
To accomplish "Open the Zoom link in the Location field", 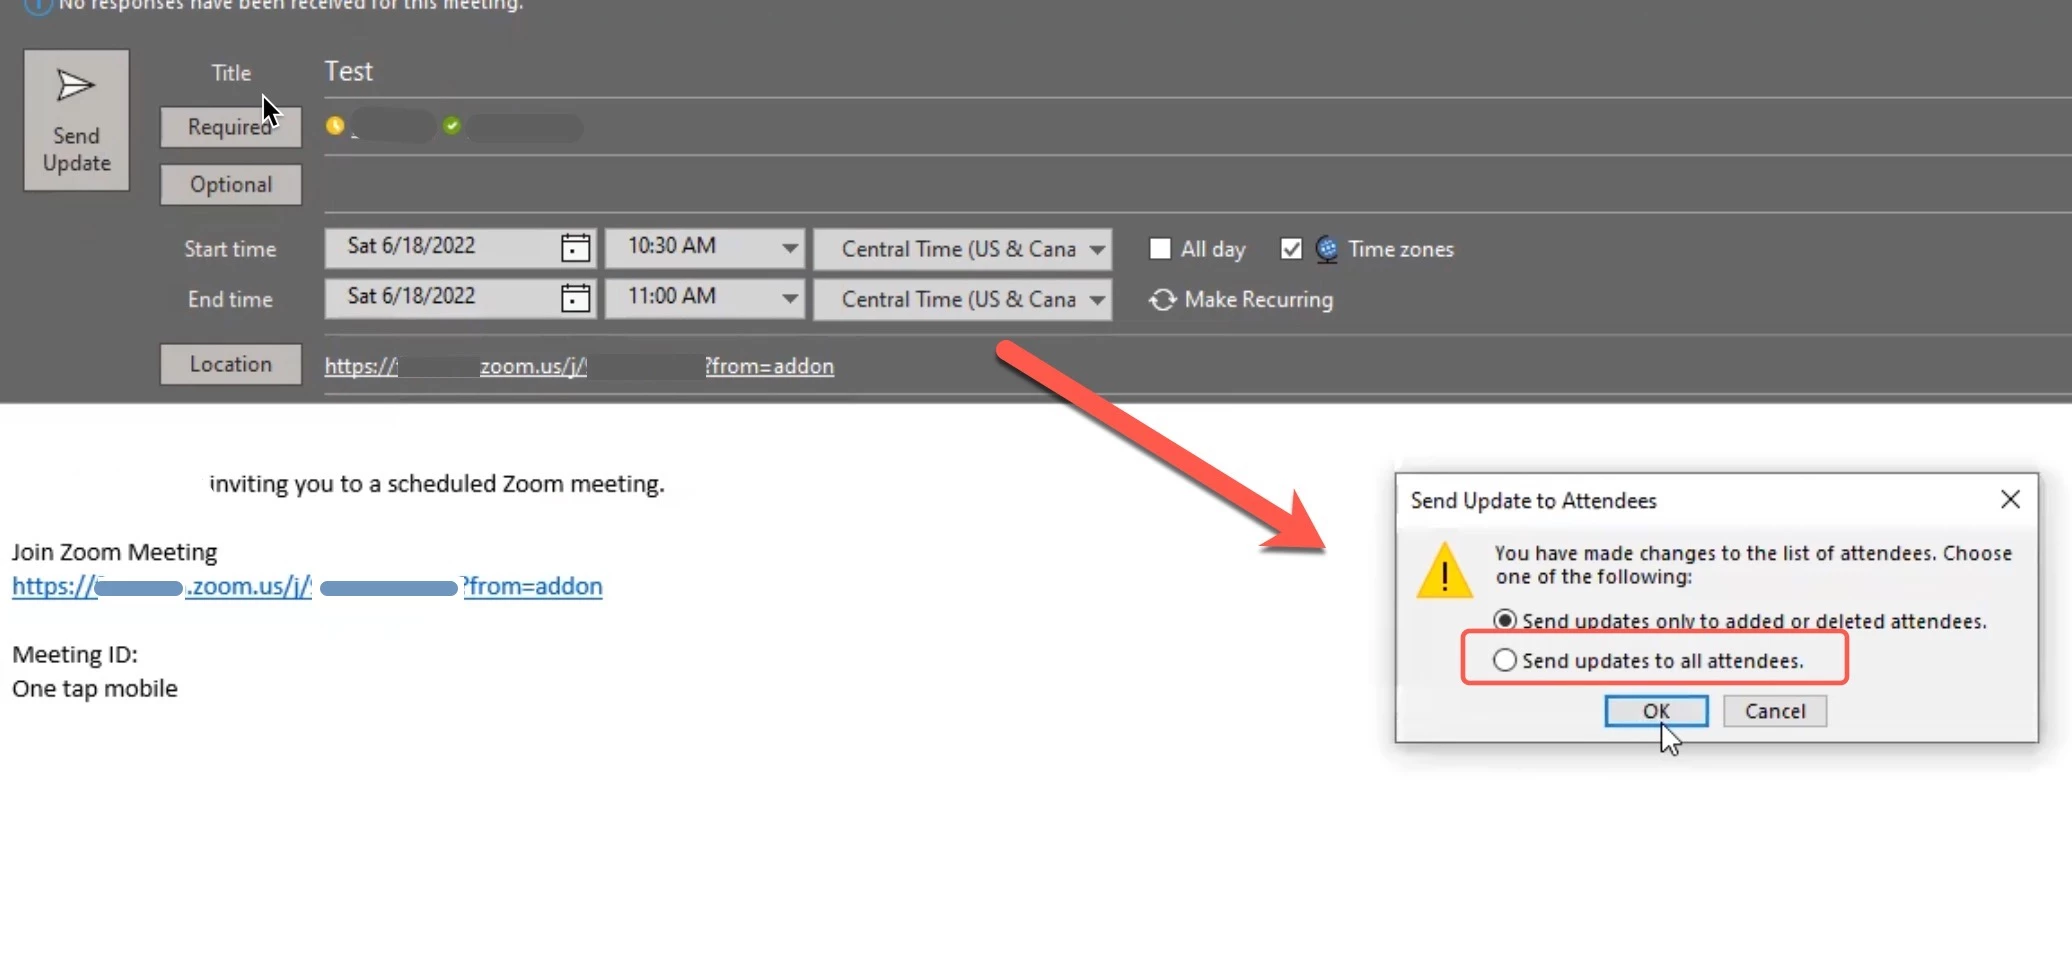I will coord(579,366).
